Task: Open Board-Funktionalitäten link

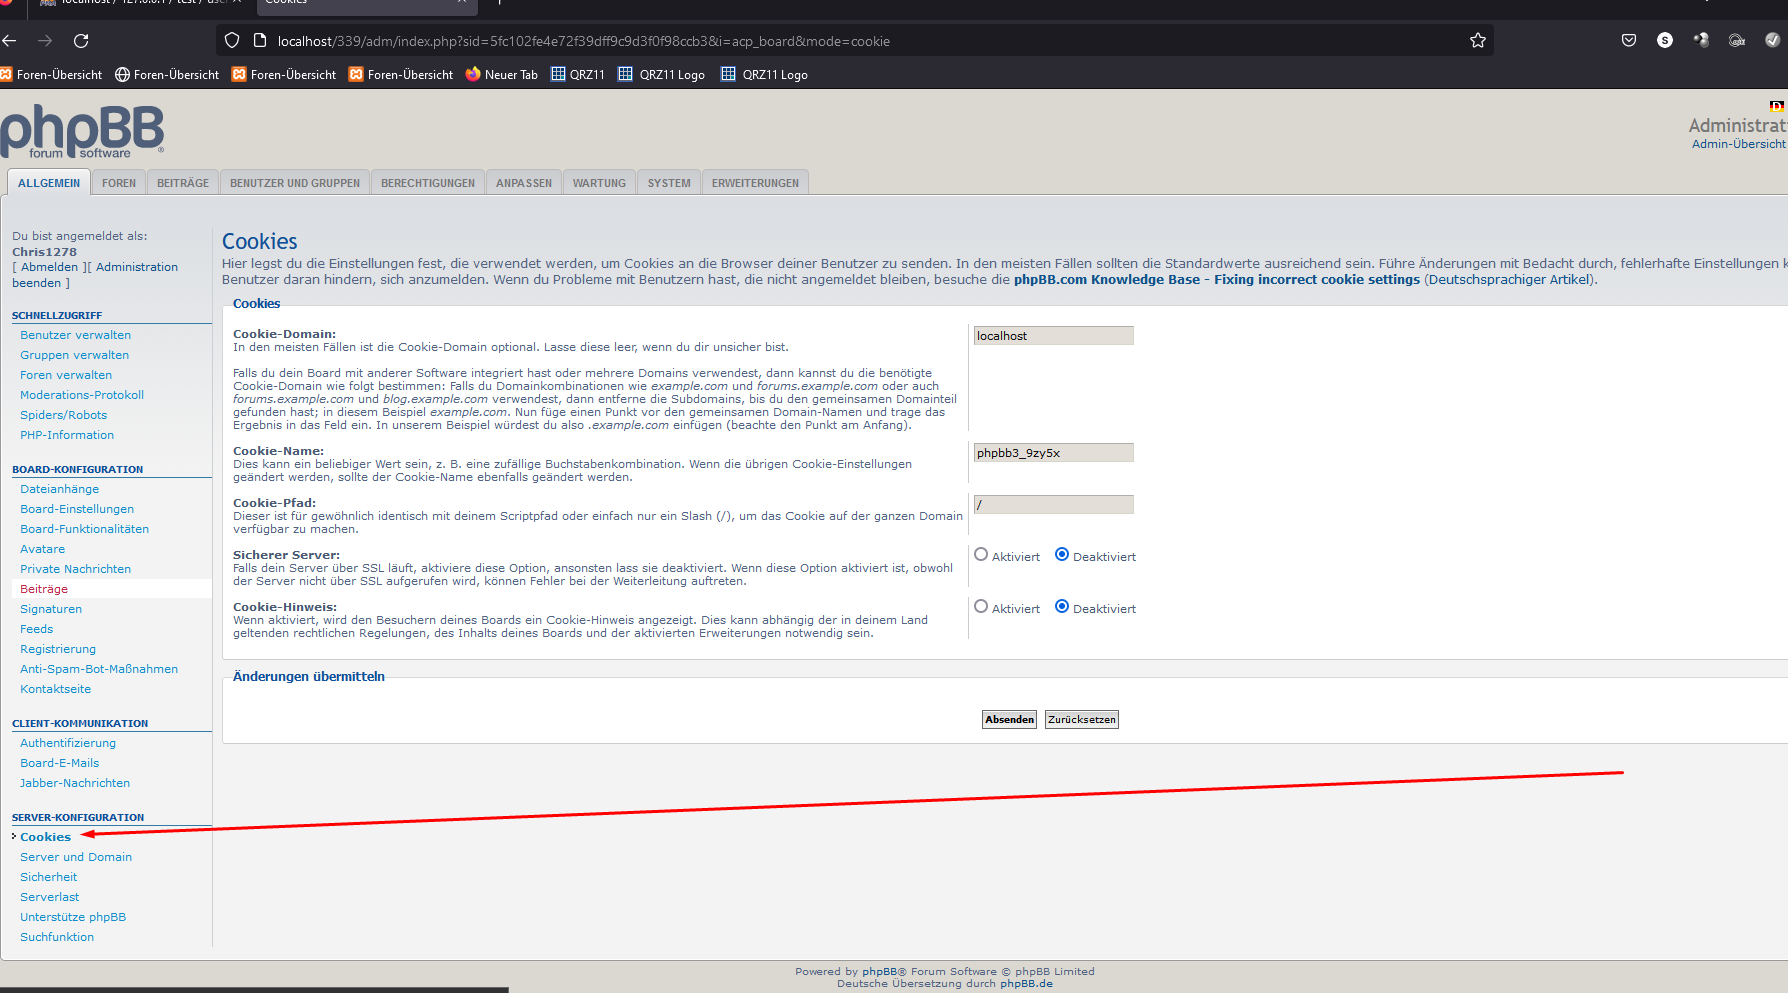Action: 84,529
